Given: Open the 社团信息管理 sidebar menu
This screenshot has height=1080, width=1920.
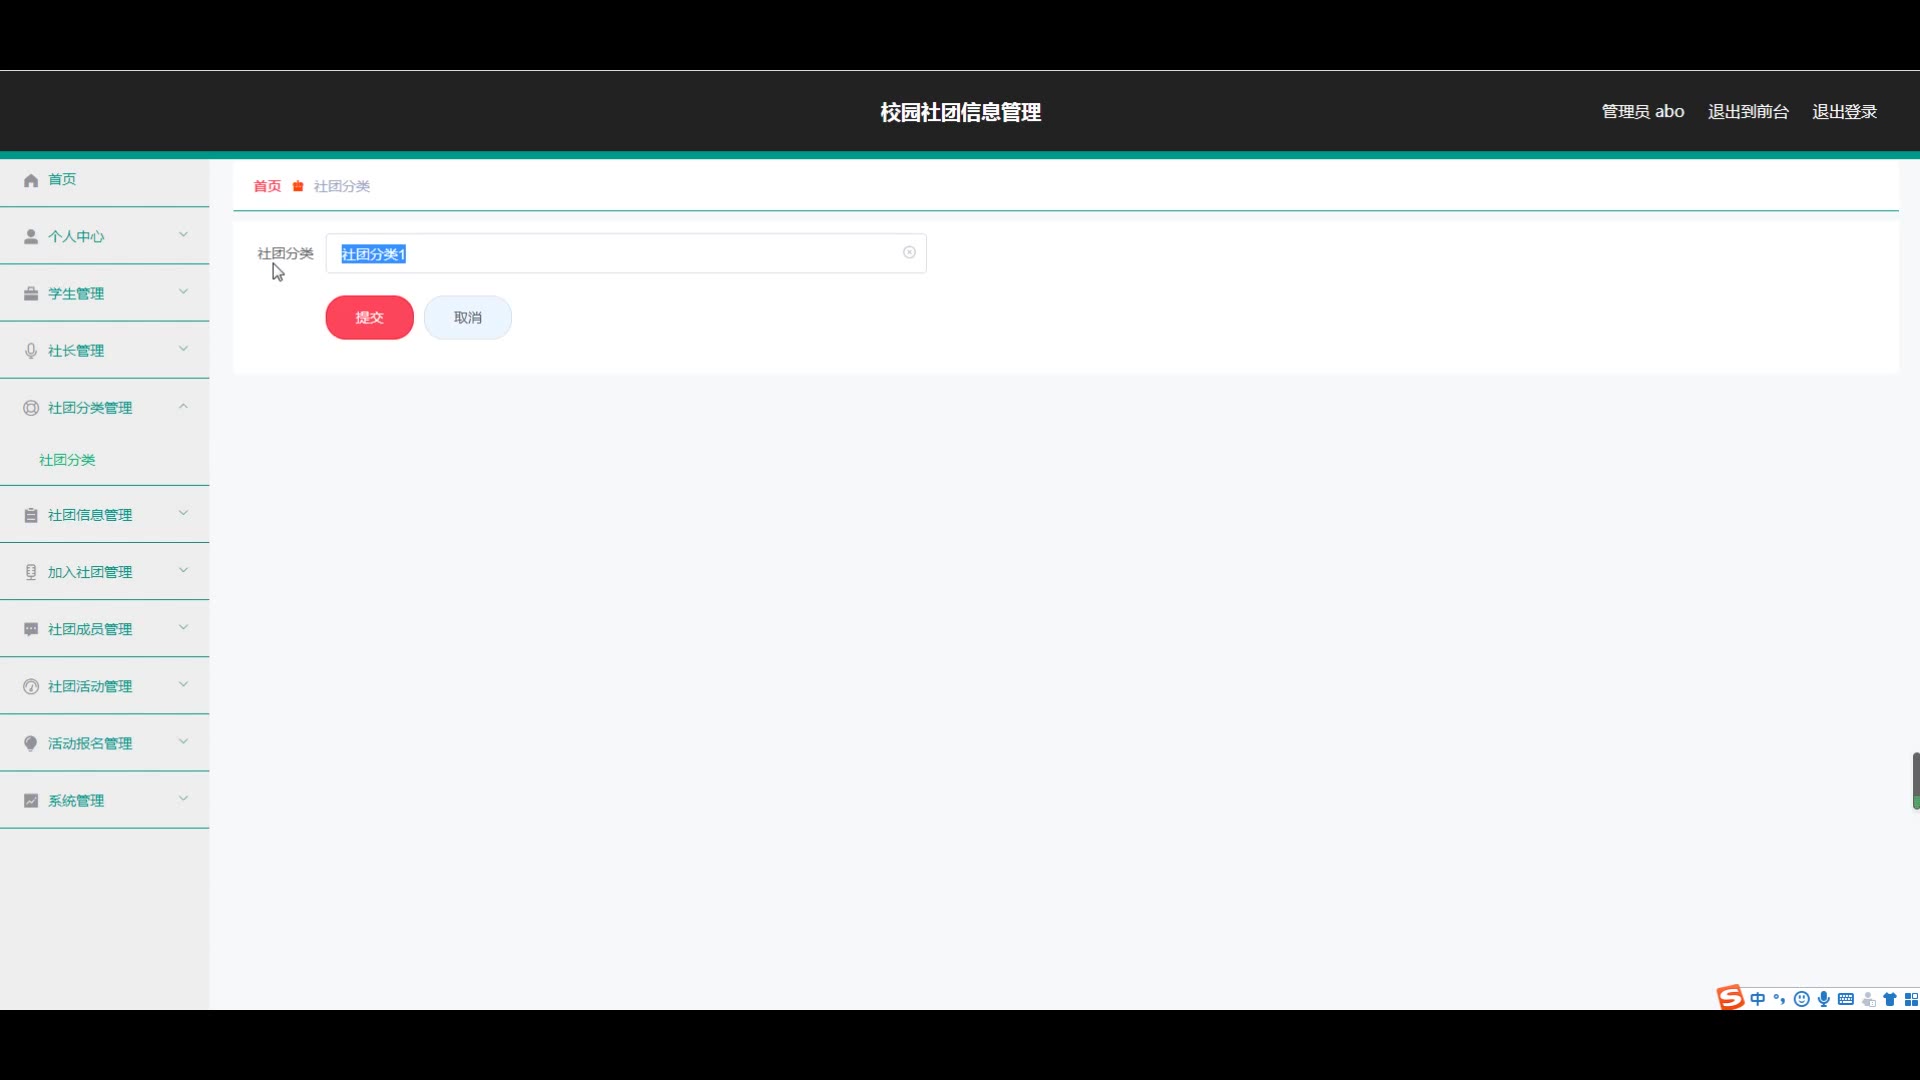Looking at the screenshot, I should click(104, 515).
